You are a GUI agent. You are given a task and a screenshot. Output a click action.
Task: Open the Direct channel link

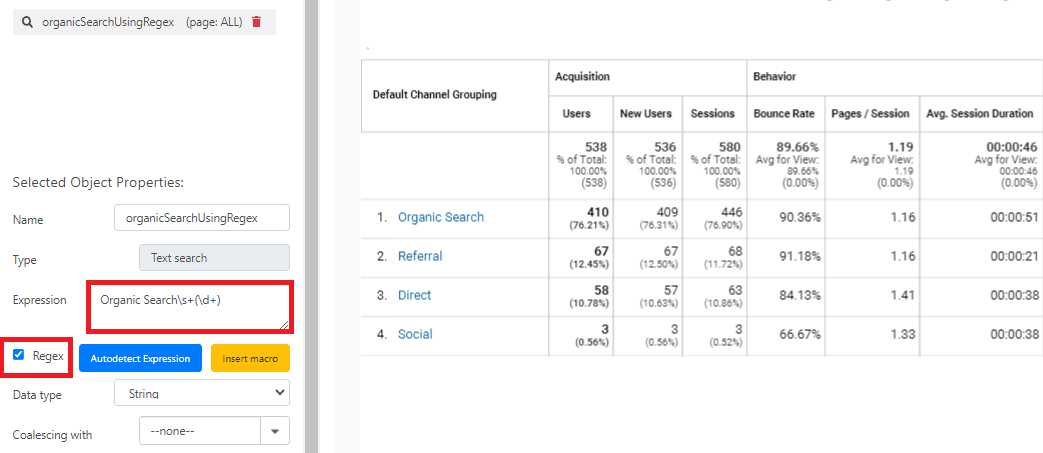pyautogui.click(x=414, y=295)
